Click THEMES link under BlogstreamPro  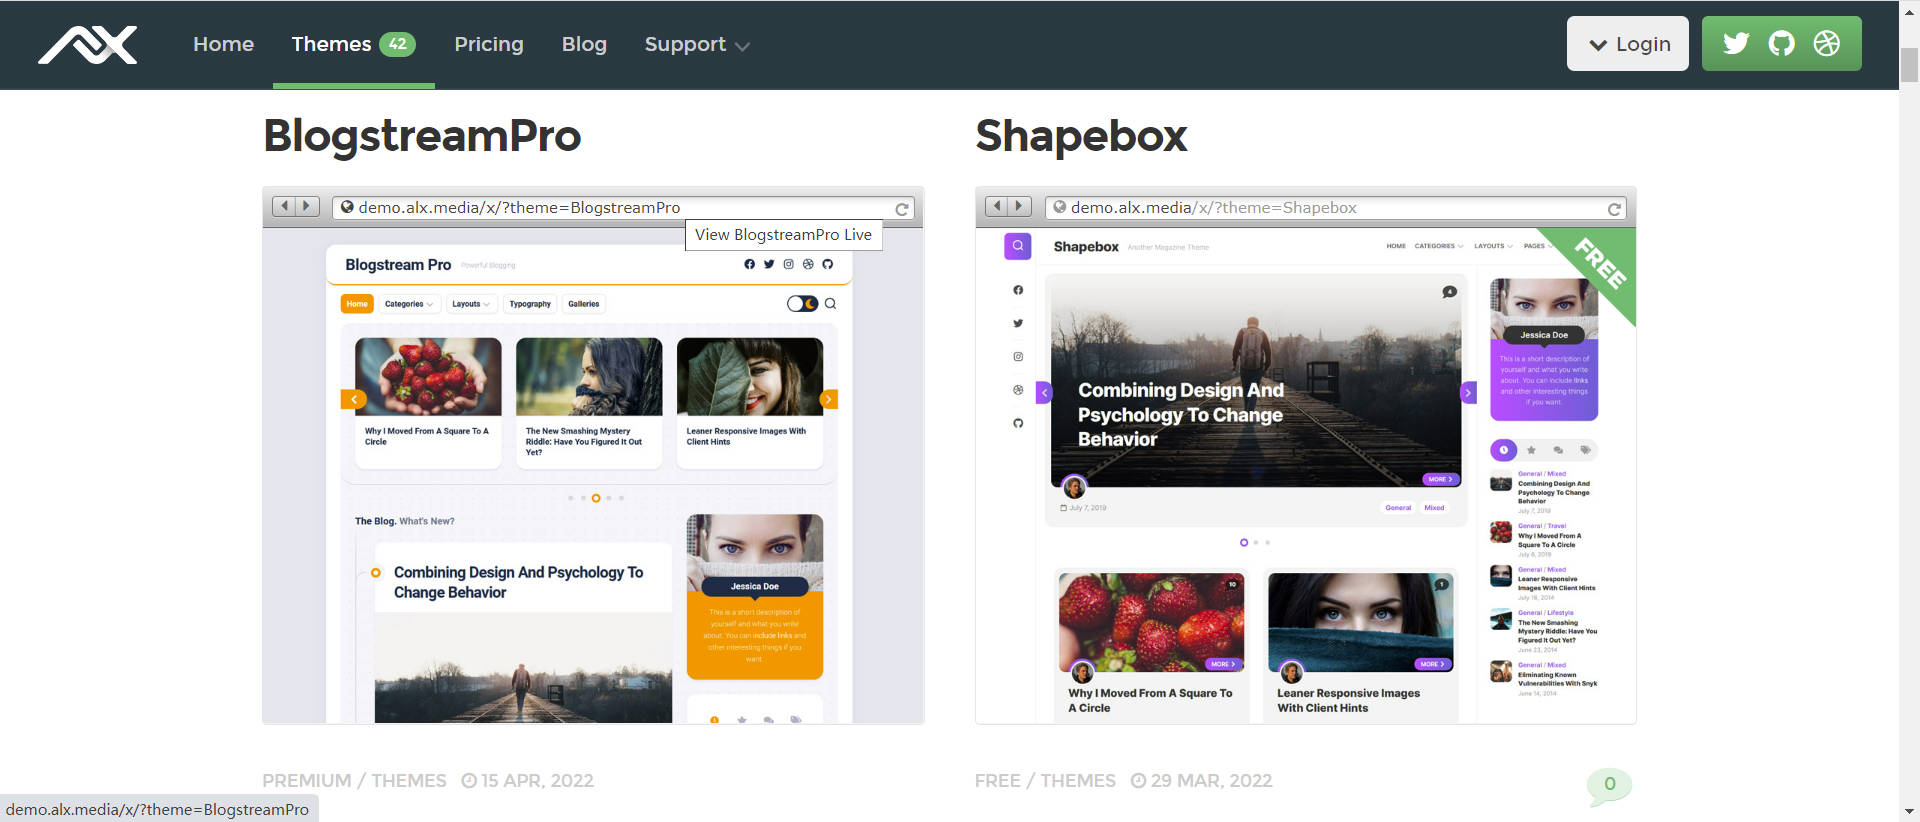tap(409, 781)
